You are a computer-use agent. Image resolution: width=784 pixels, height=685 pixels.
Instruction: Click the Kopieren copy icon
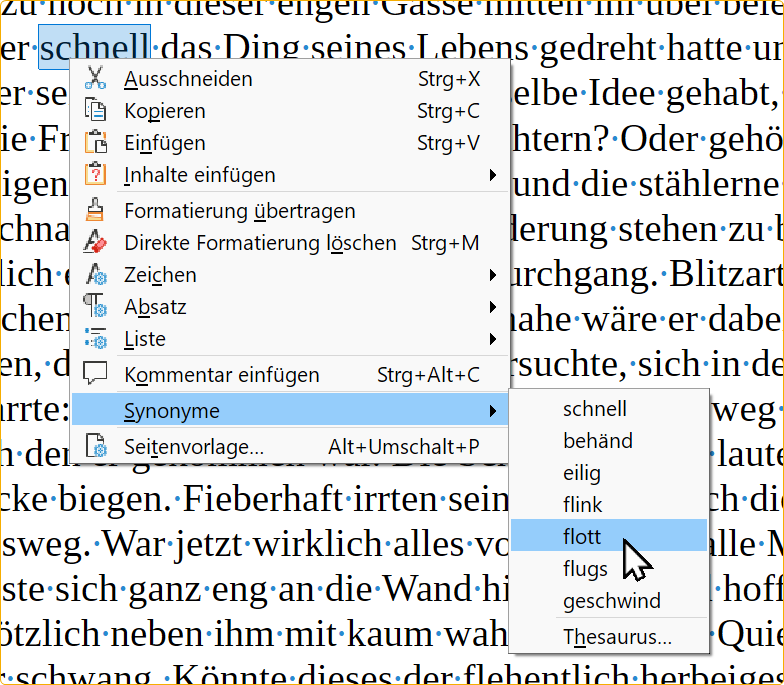(x=96, y=111)
